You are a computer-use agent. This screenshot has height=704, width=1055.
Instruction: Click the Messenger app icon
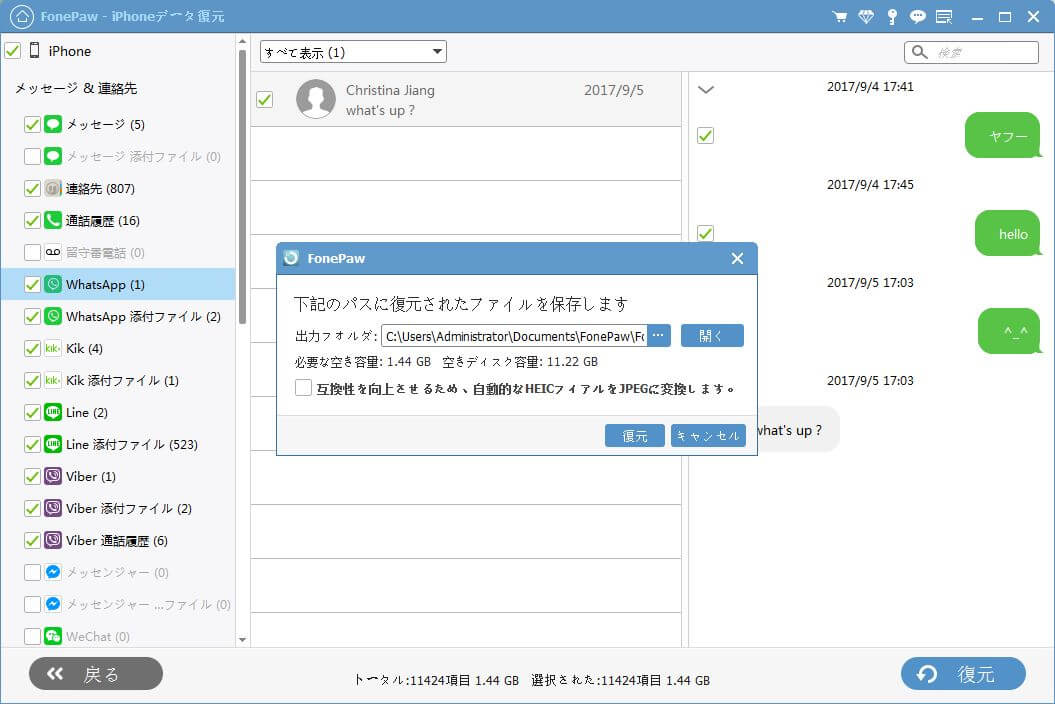click(53, 572)
